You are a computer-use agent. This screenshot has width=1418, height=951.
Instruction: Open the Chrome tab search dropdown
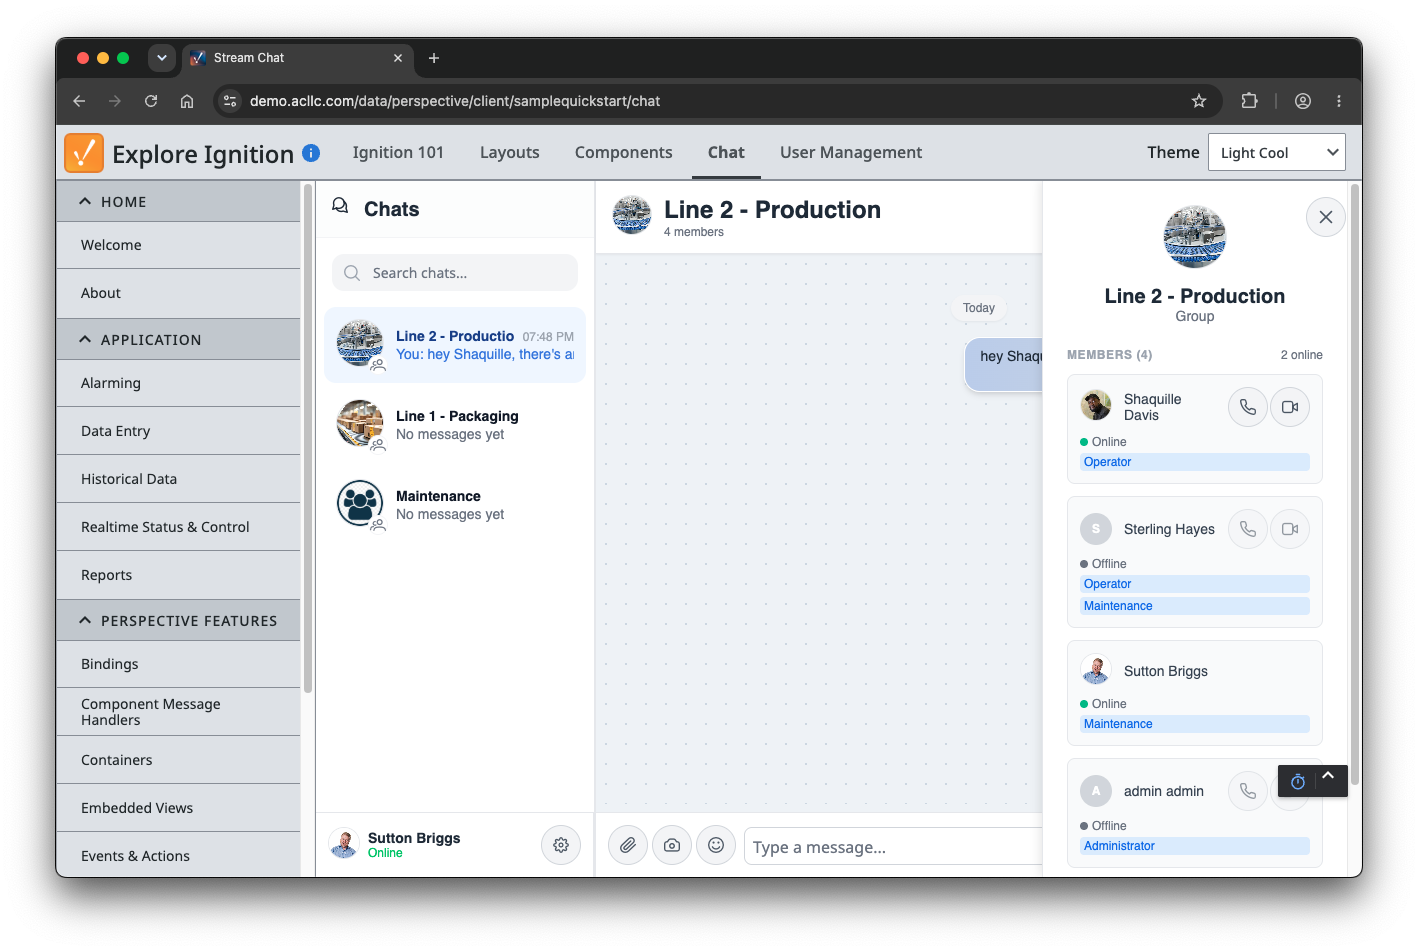tap(162, 58)
